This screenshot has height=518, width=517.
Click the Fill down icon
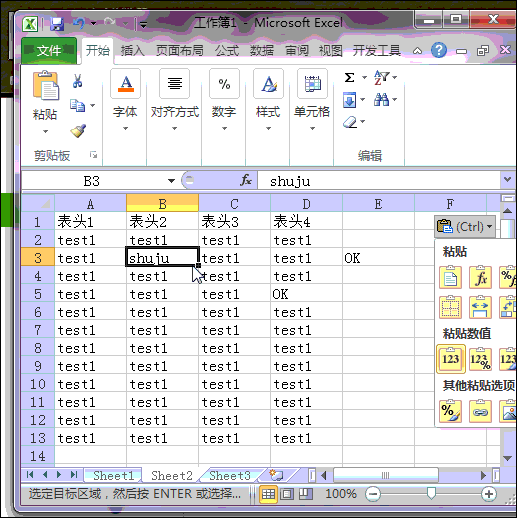349,100
